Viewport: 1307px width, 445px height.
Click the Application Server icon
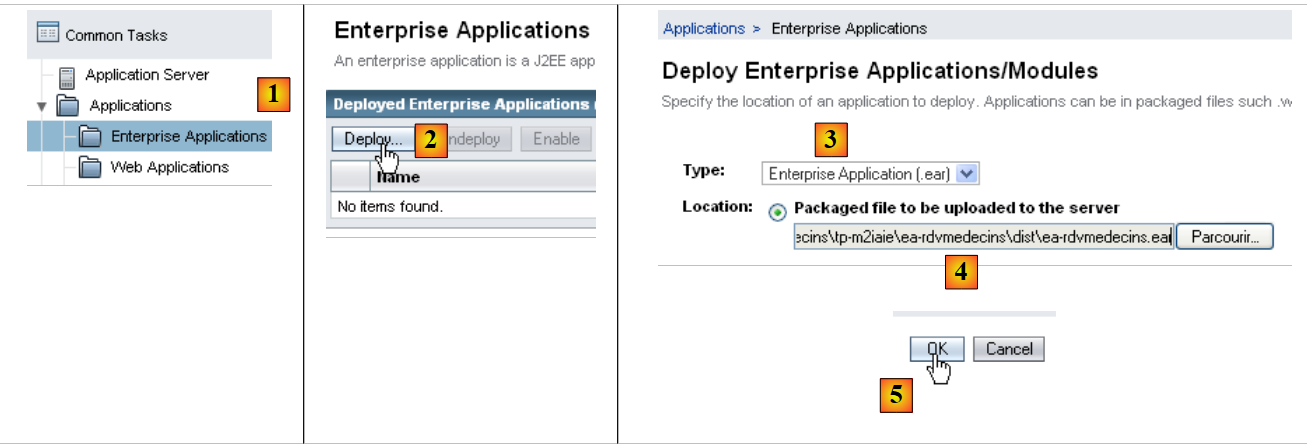click(x=67, y=76)
